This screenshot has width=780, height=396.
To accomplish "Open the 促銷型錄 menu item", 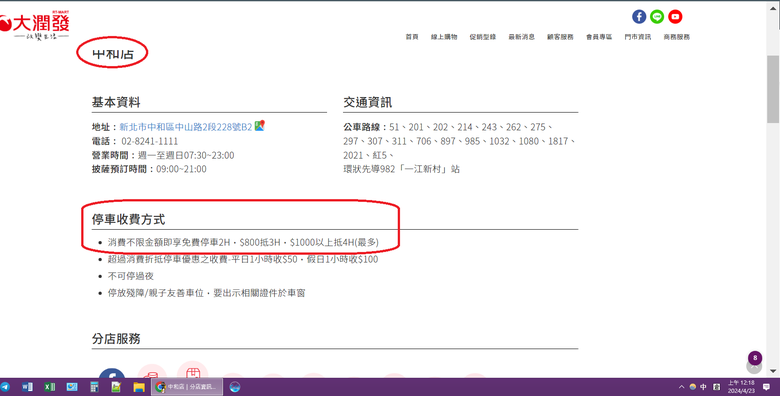I will 483,37.
